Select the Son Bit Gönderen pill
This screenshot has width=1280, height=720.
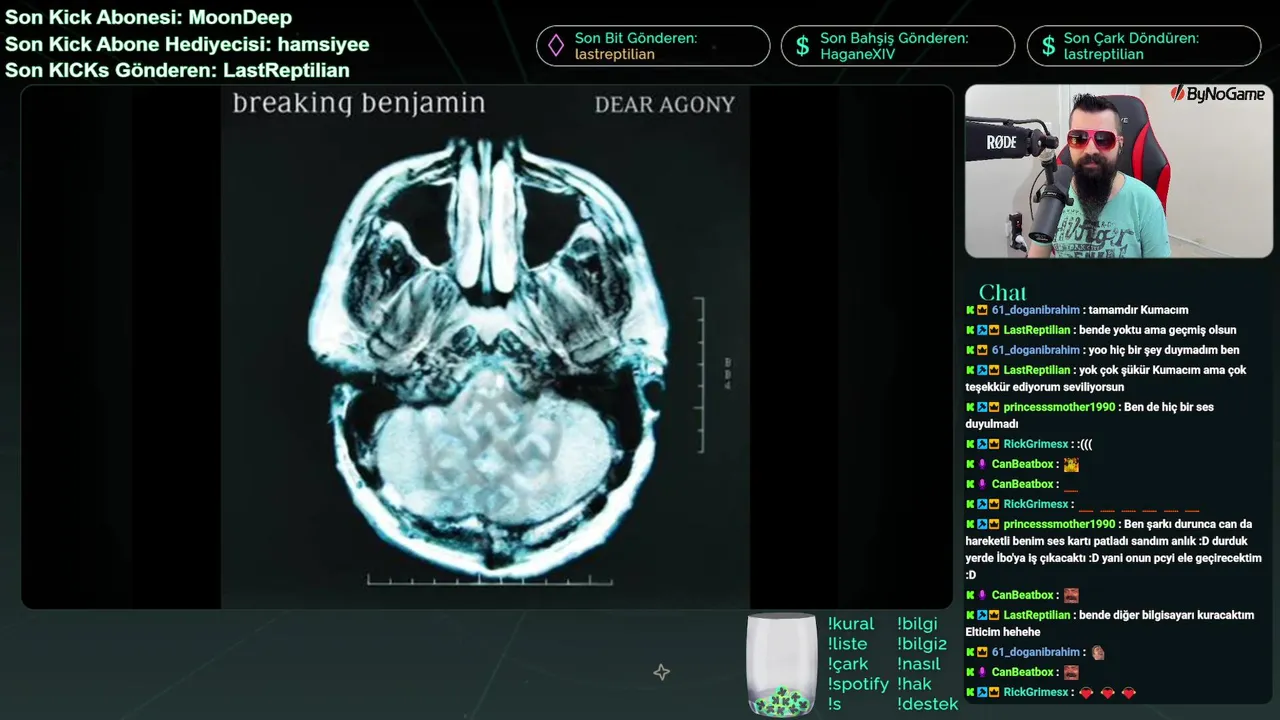coord(653,46)
